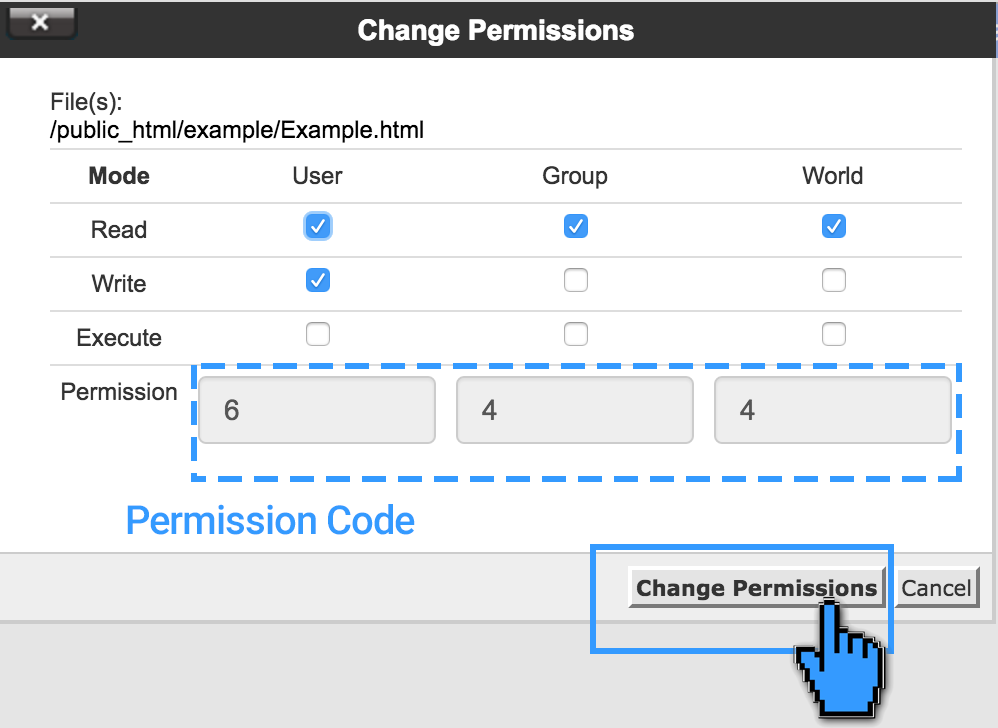Enable Execute permission for Group
The image size is (998, 728).
point(575,334)
